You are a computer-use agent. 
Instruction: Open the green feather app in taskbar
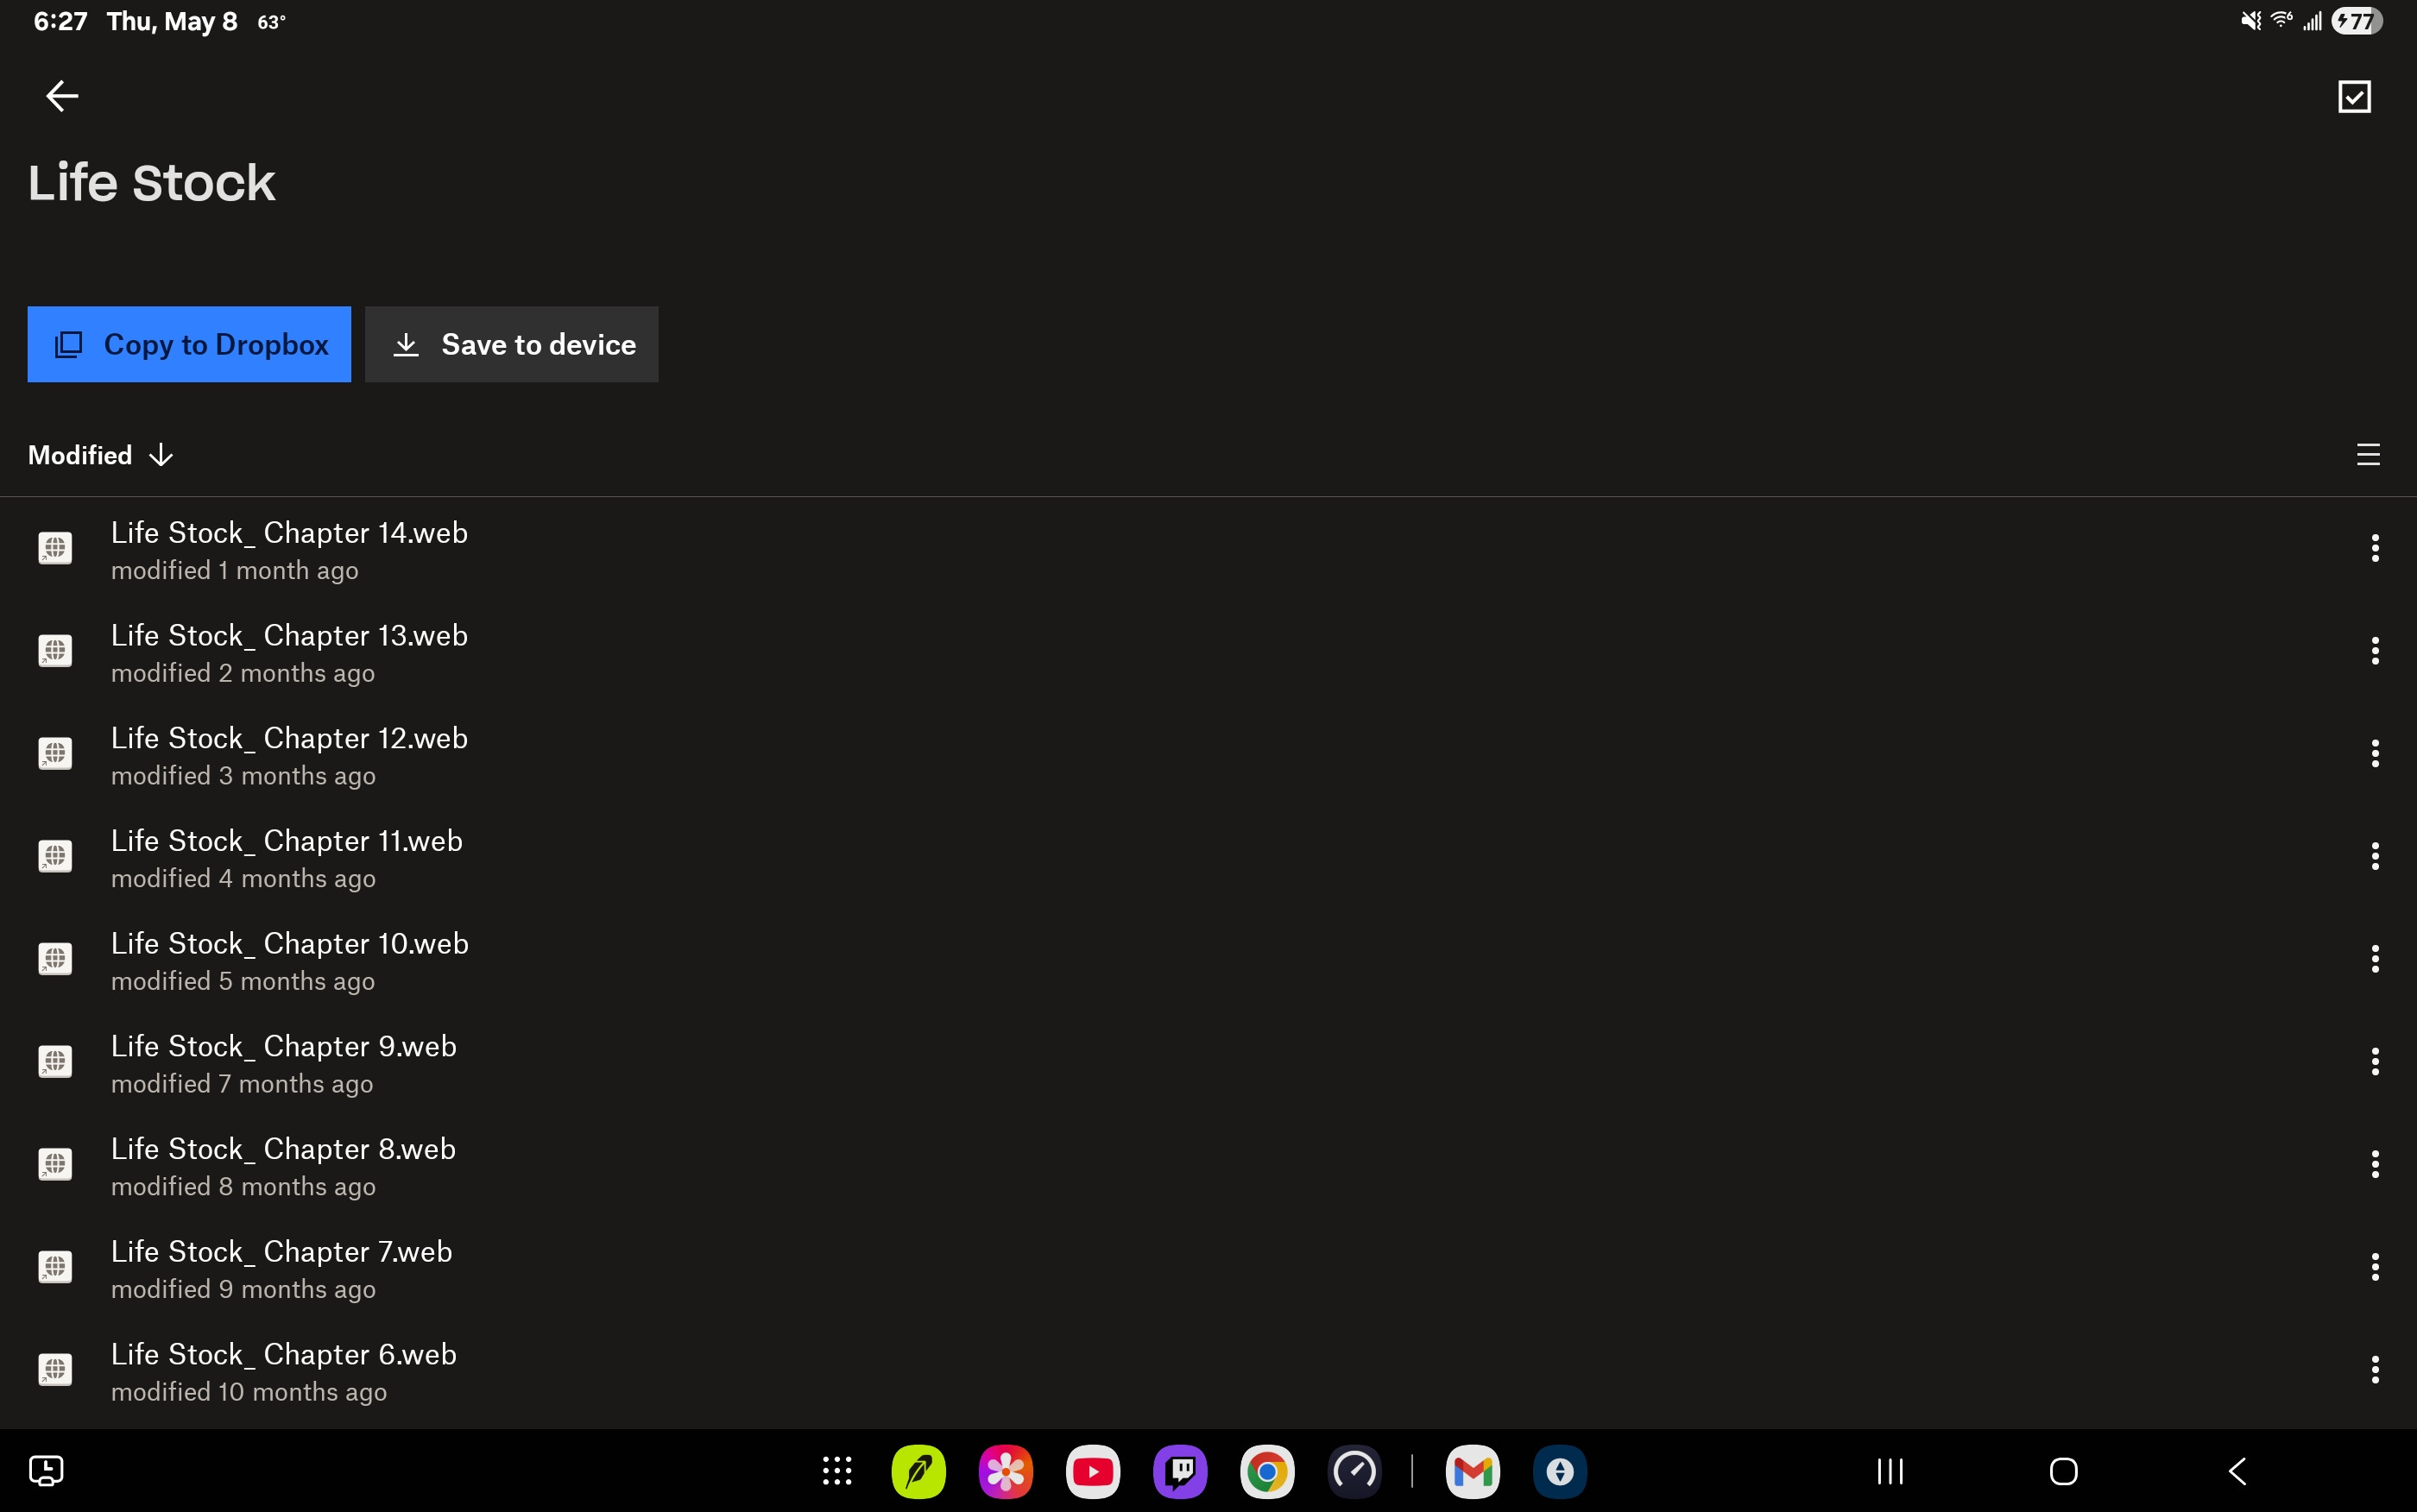click(918, 1471)
